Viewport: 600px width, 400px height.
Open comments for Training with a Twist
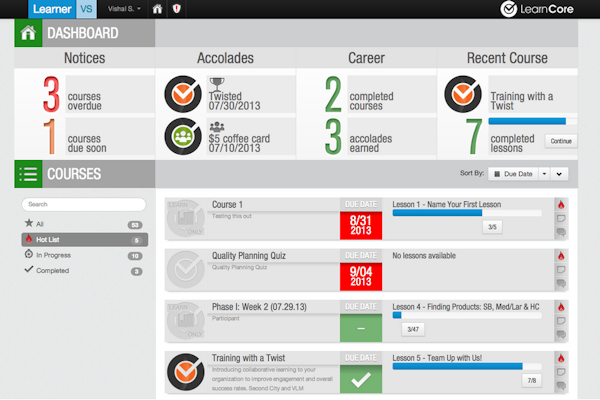click(x=561, y=384)
